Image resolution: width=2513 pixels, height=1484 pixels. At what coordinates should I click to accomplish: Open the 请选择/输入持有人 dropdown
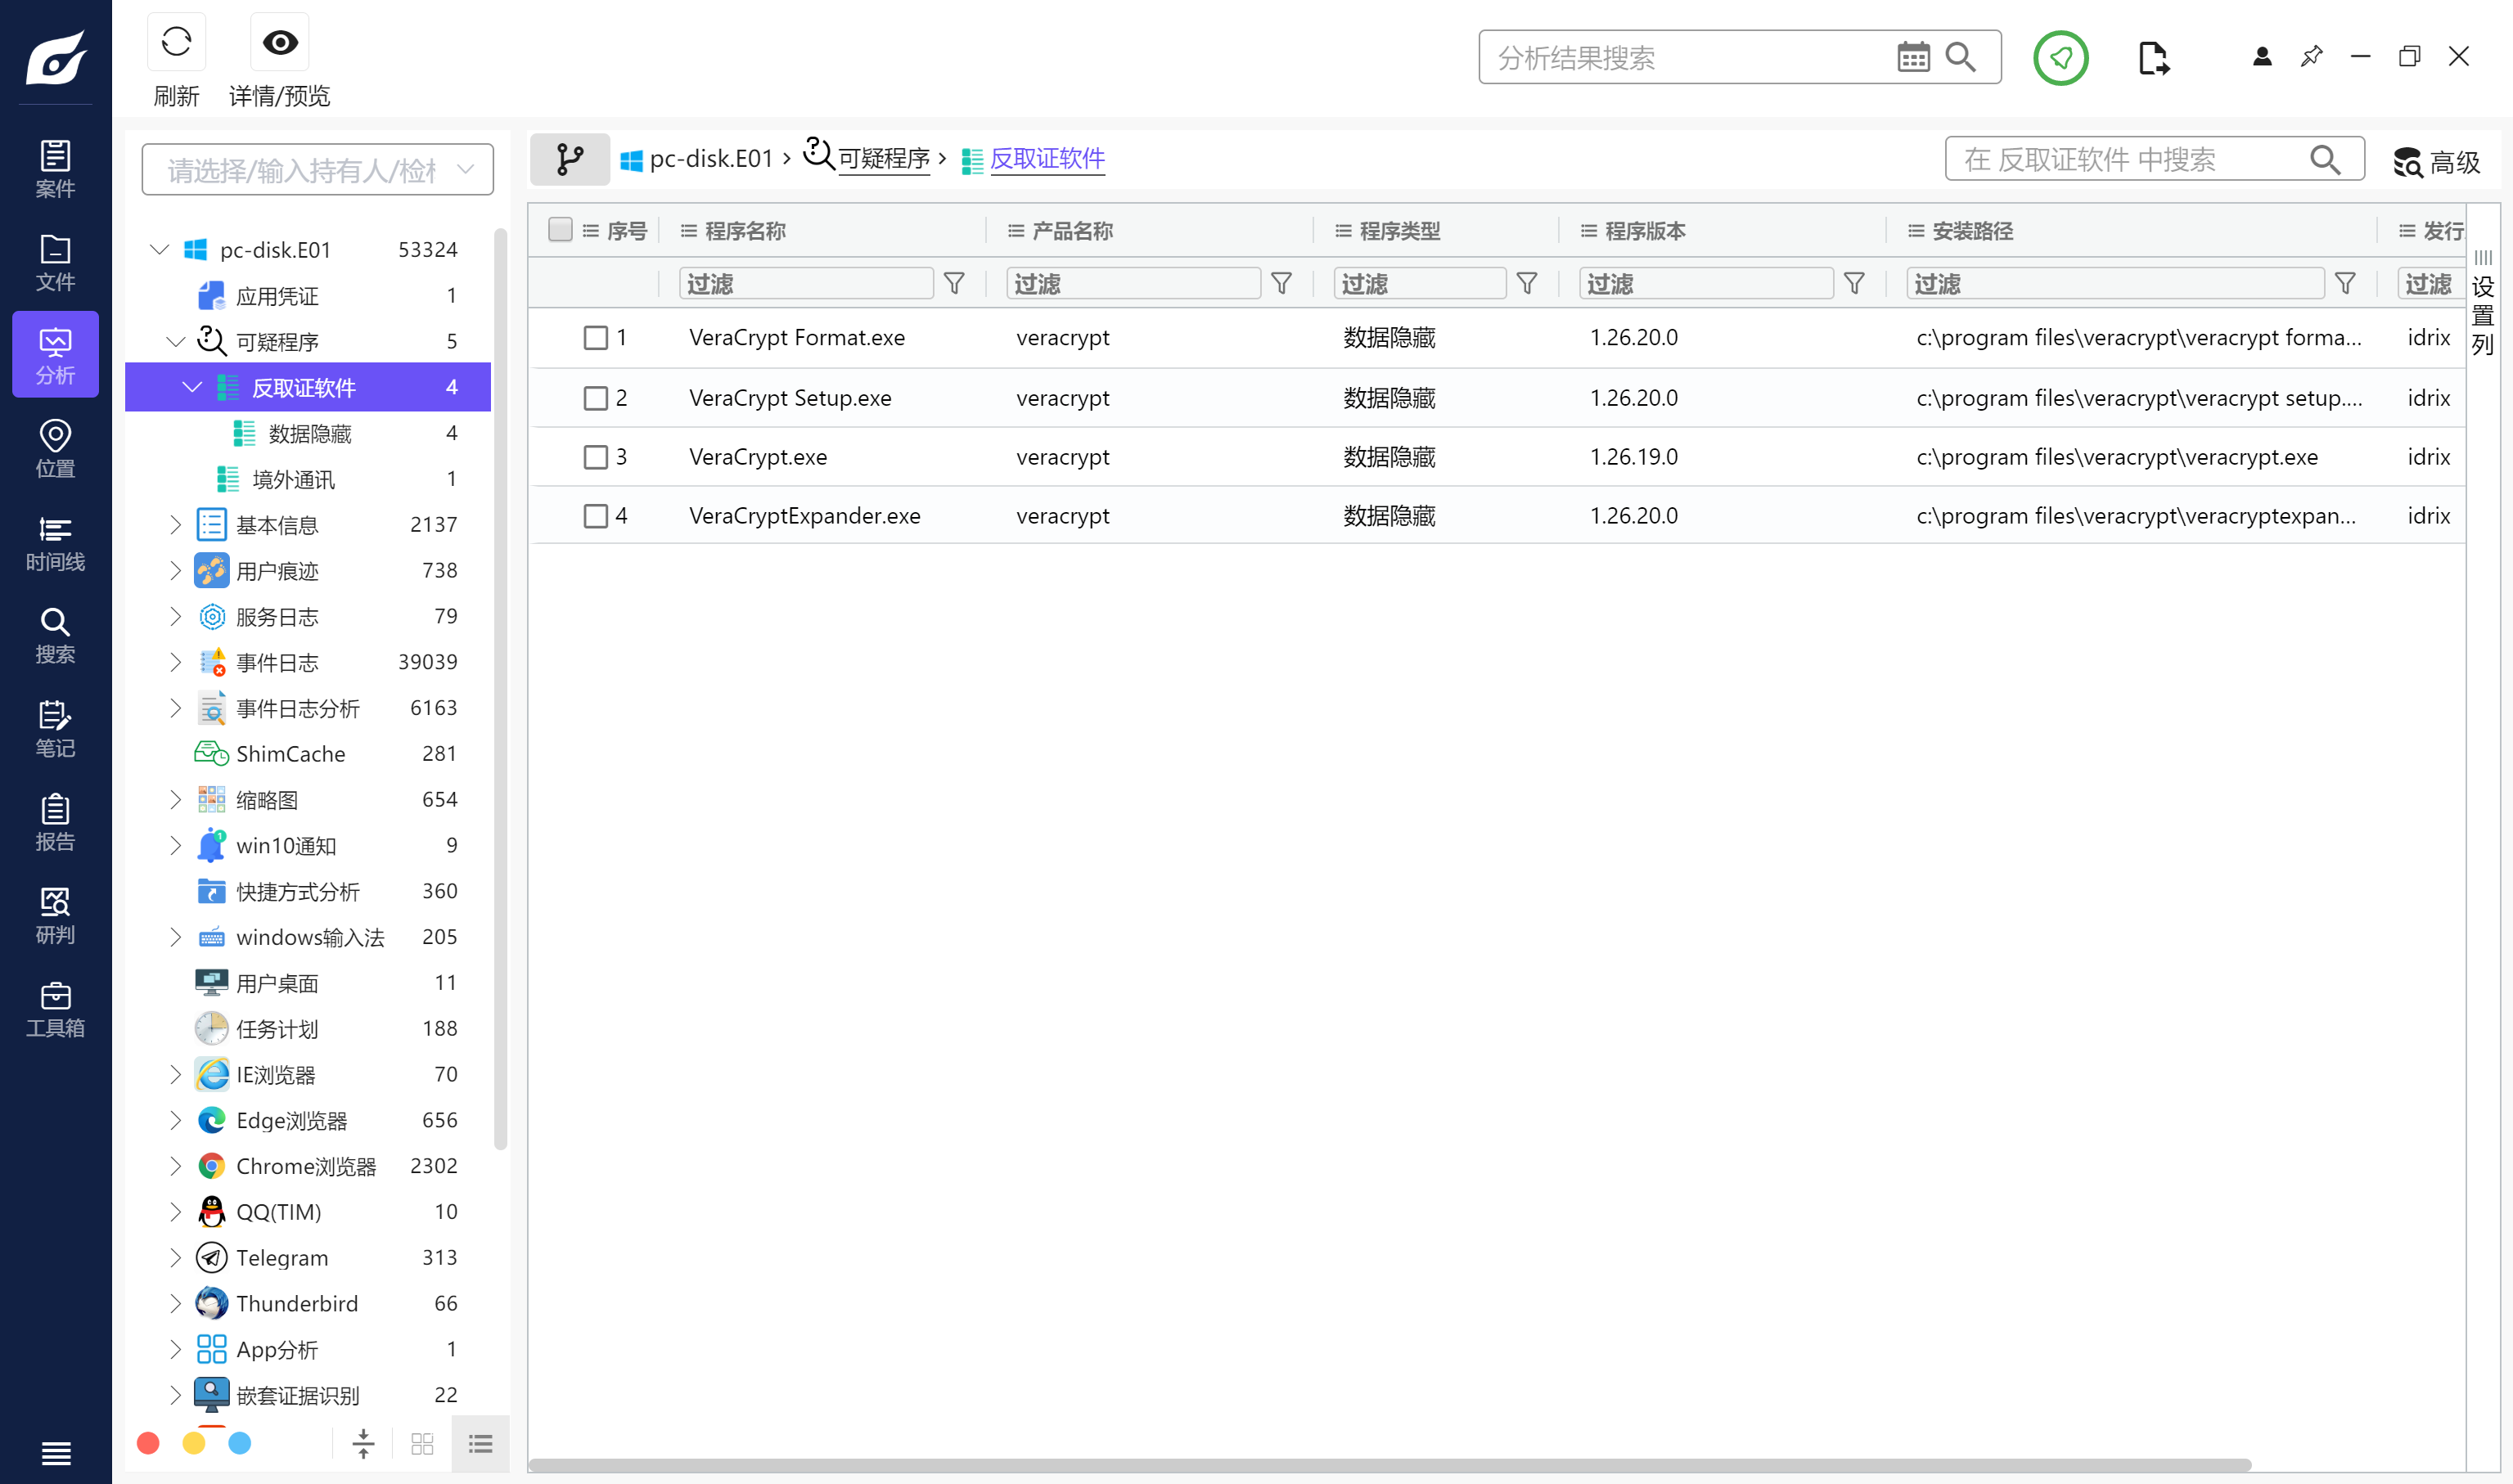pos(318,170)
